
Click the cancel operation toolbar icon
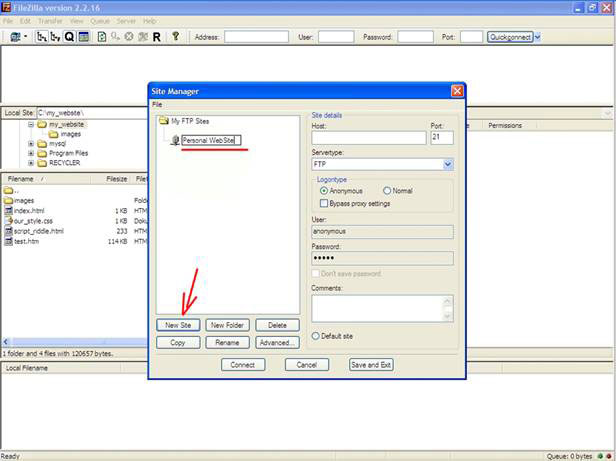pos(129,37)
